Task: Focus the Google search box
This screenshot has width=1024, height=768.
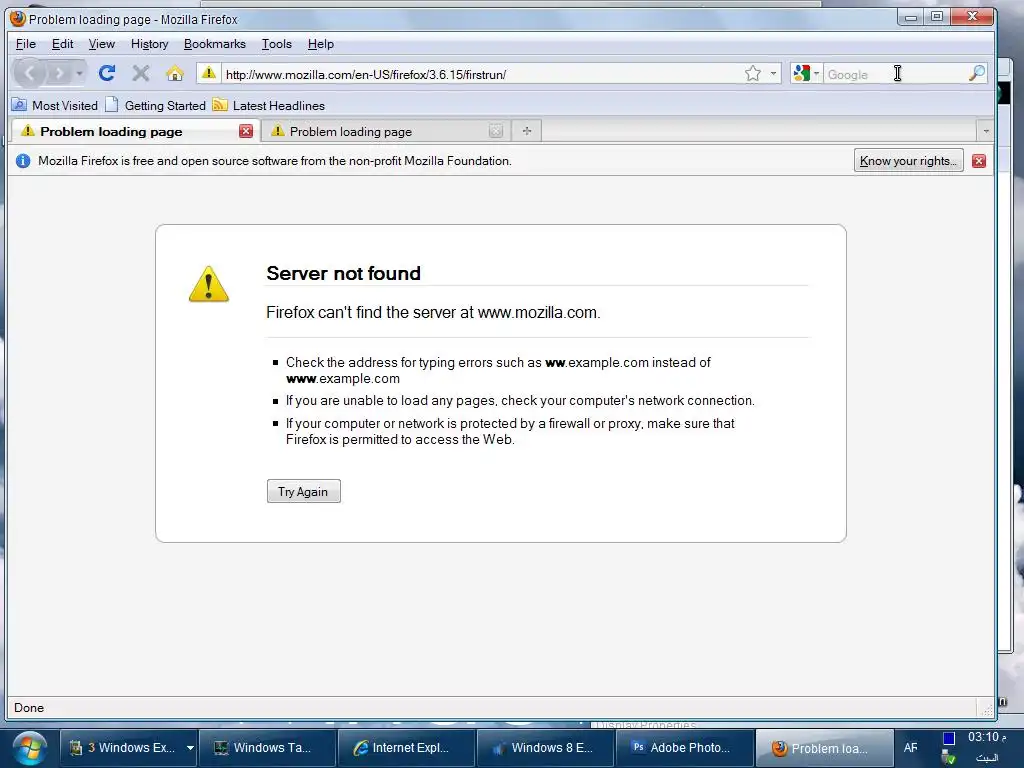Action: [x=895, y=74]
